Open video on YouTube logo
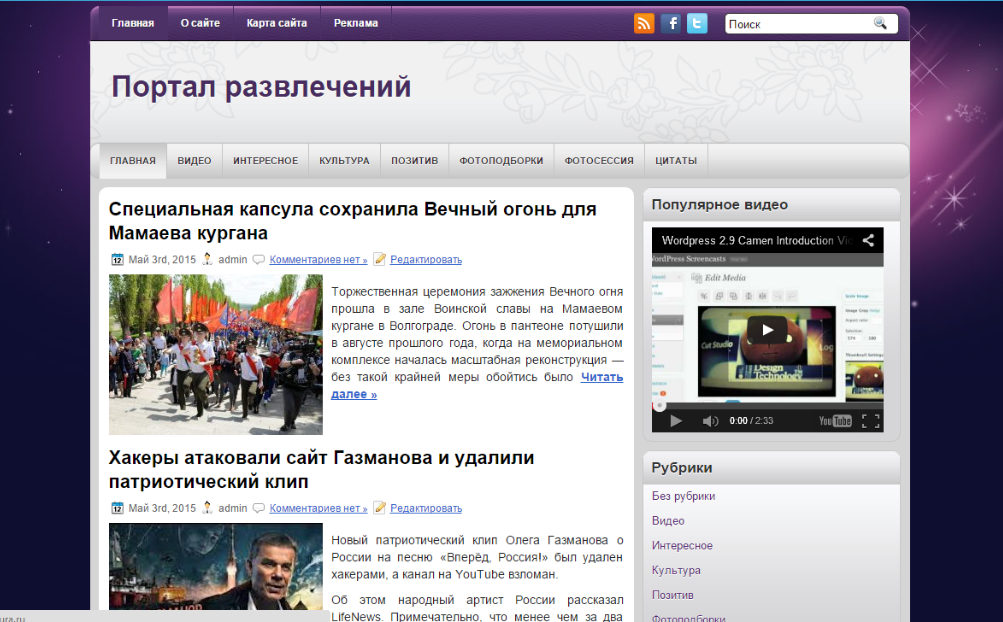1003x622 pixels. (835, 420)
